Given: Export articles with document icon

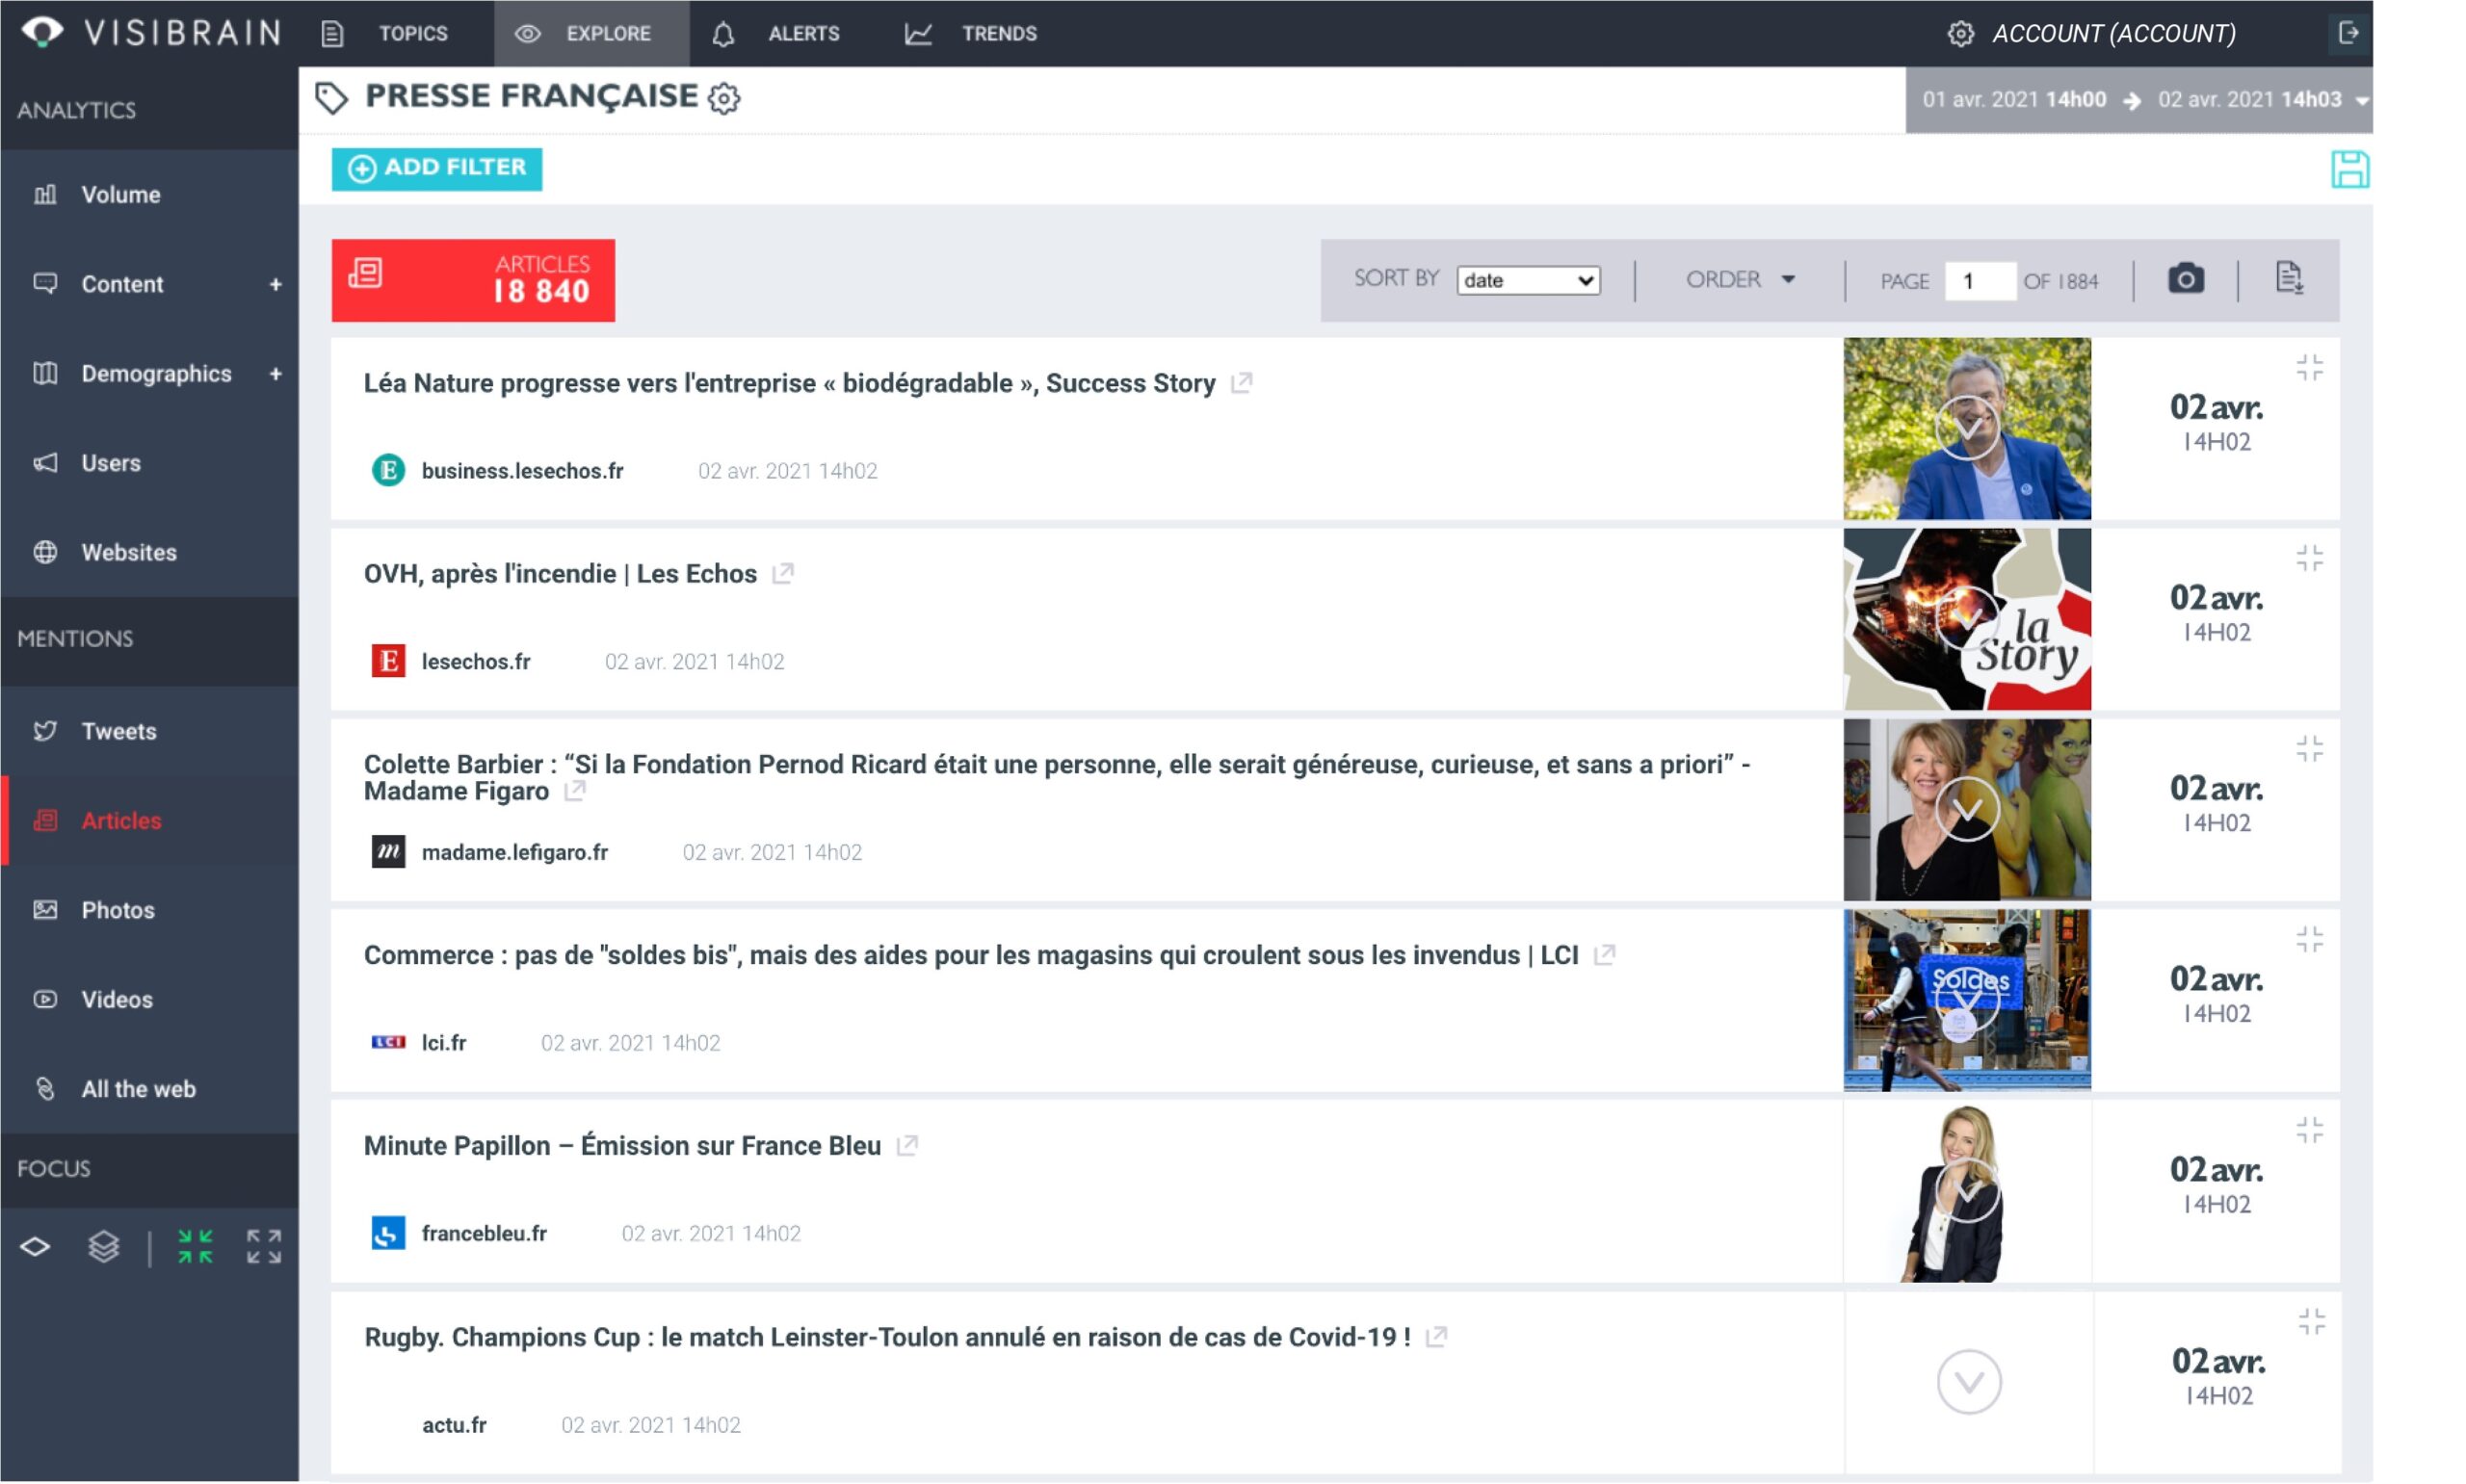Looking at the screenshot, I should pyautogui.click(x=2289, y=278).
